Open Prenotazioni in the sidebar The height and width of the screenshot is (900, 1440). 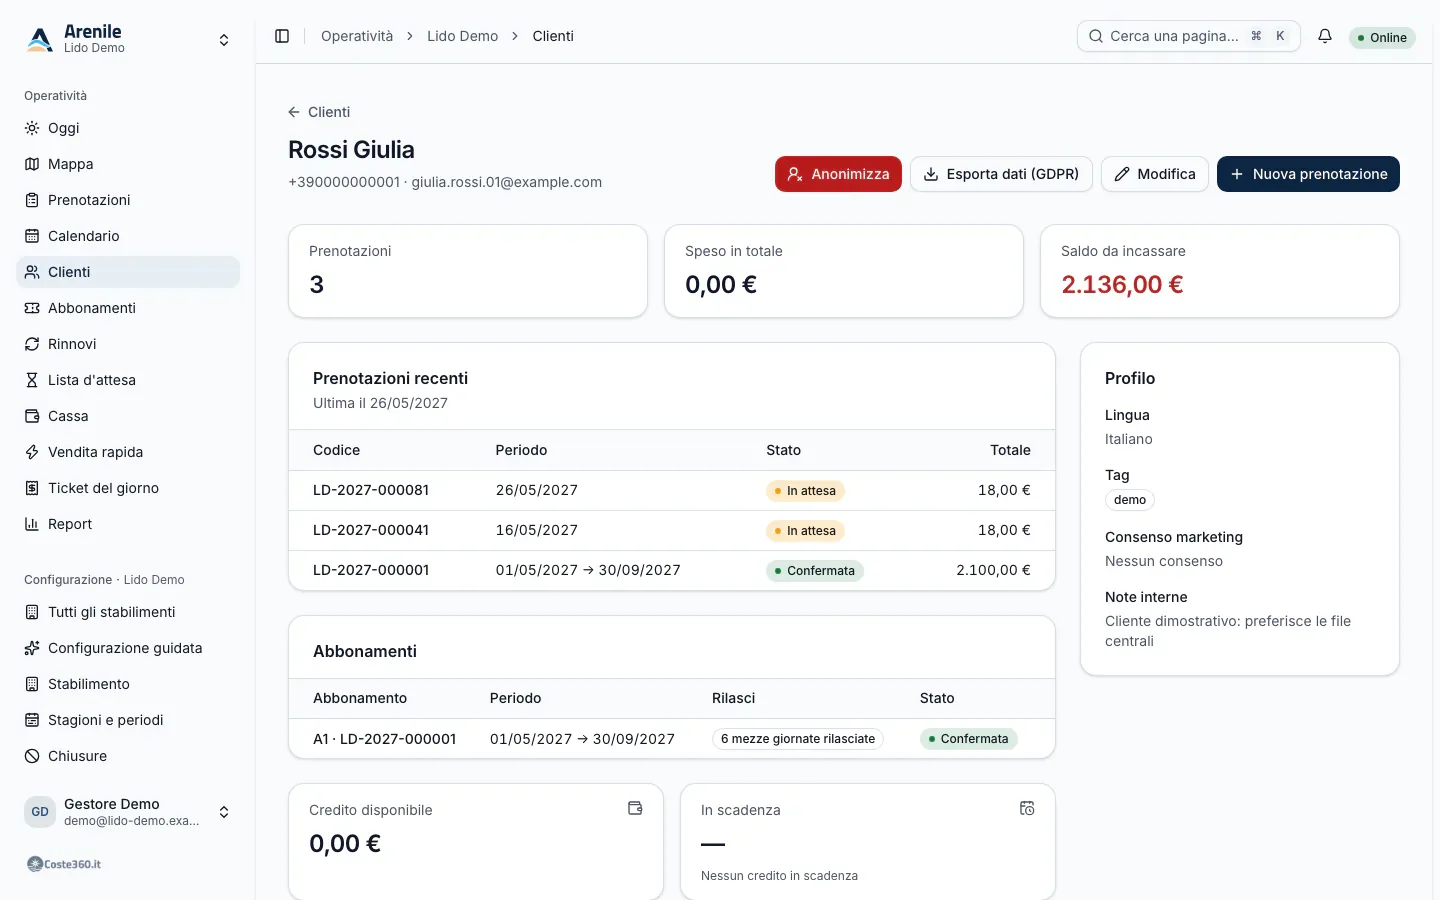point(128,200)
